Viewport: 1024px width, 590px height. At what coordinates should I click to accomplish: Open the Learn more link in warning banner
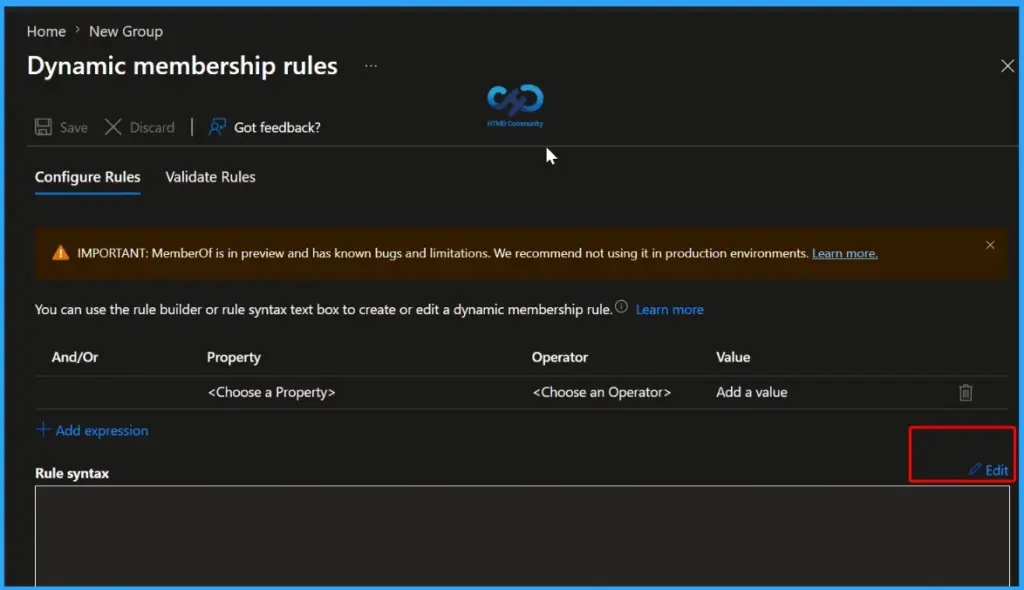(x=844, y=254)
